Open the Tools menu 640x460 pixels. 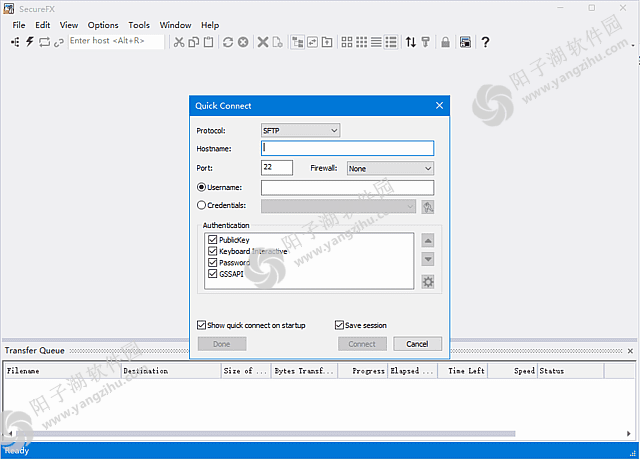click(139, 25)
